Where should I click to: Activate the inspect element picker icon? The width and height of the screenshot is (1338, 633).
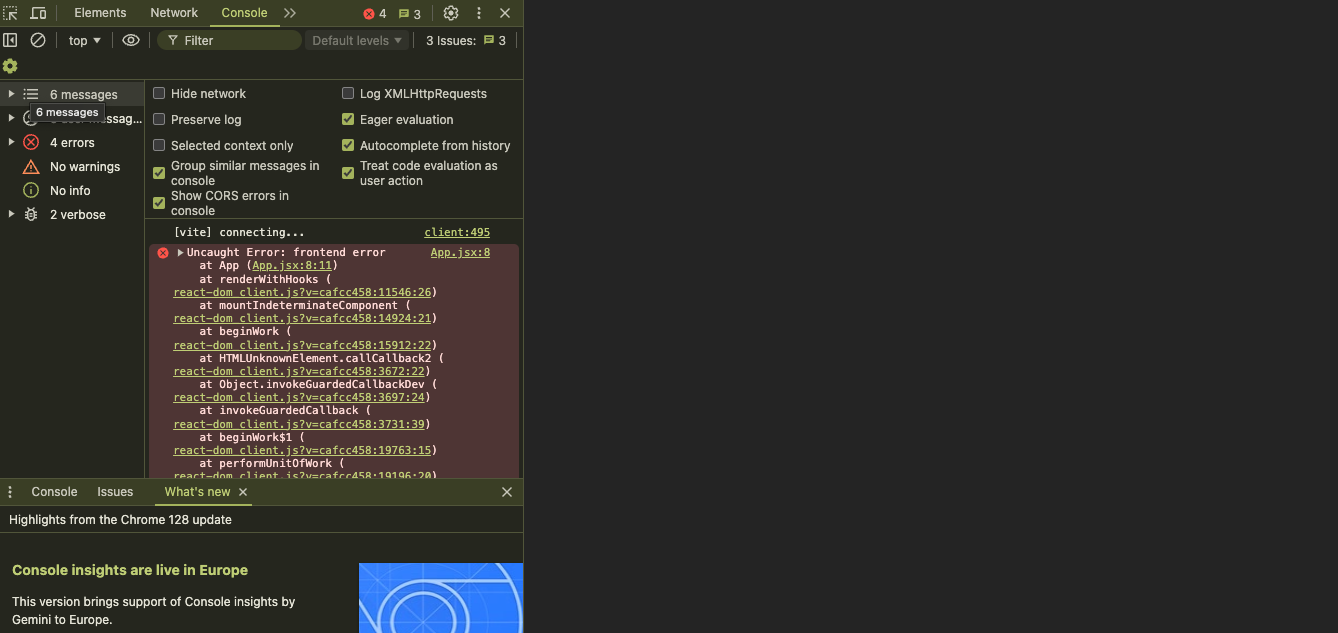(x=10, y=13)
